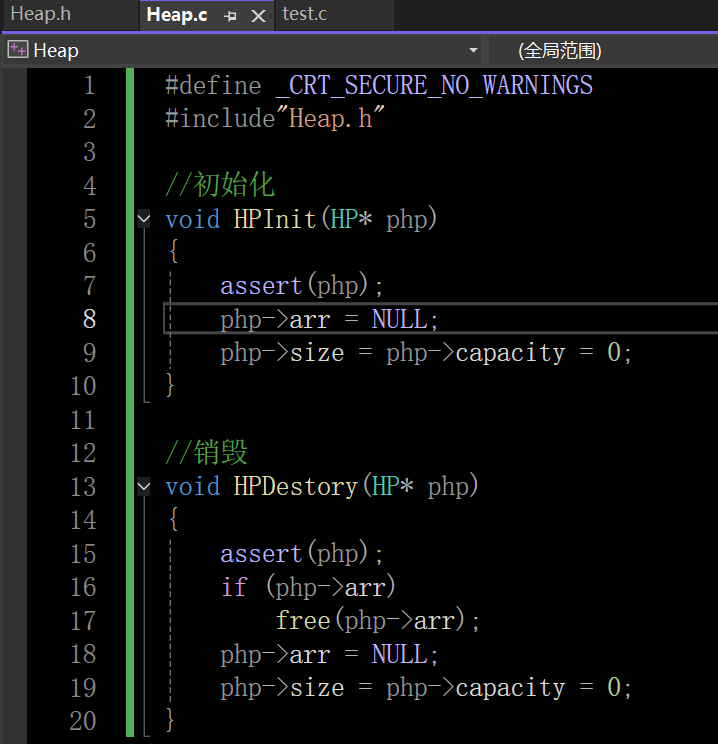Click line number 20 in gutter
The image size is (718, 744).
pos(83,721)
